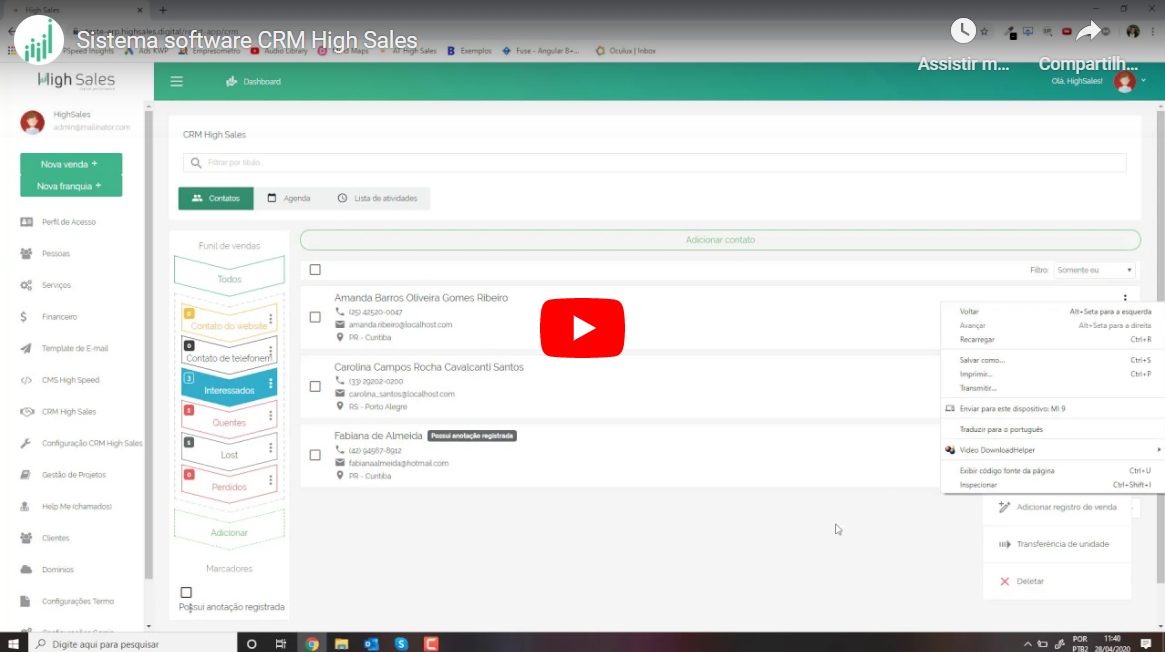Click Amanda Barros Oliveira Gomes Ribeiro name
Screen dimensions: 1165x652
coord(421,298)
